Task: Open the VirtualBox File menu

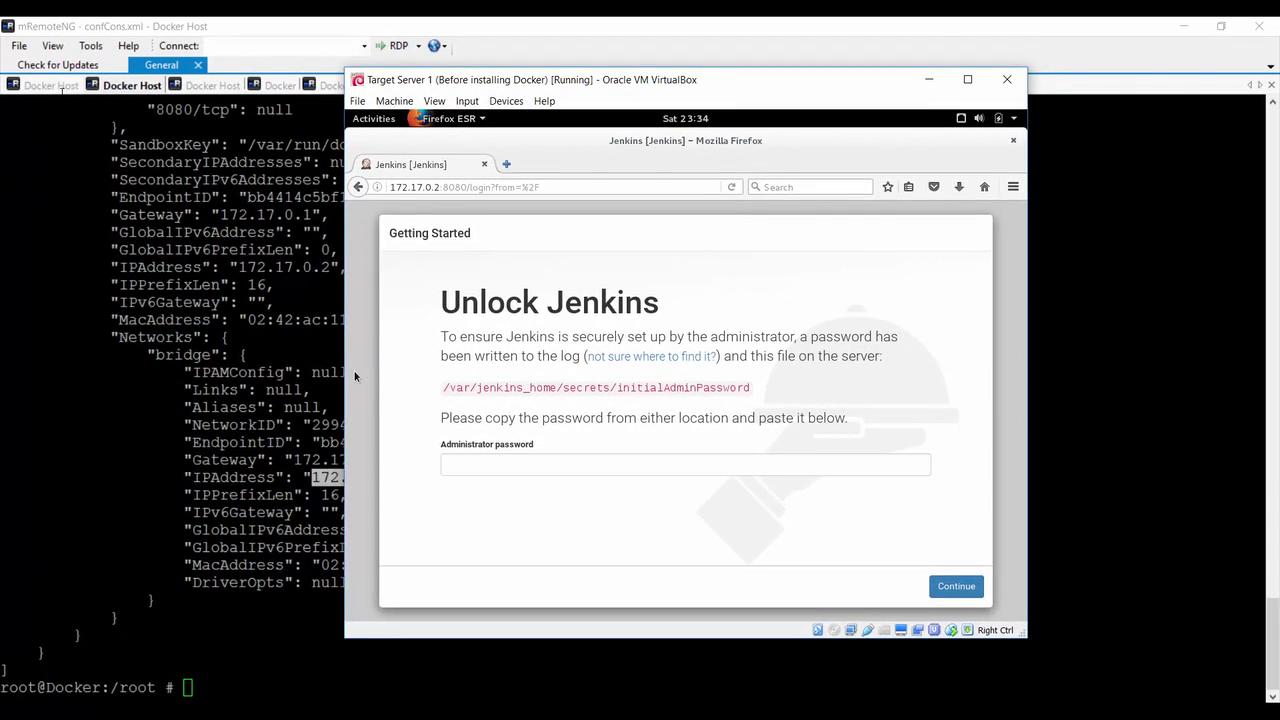Action: 357,101
